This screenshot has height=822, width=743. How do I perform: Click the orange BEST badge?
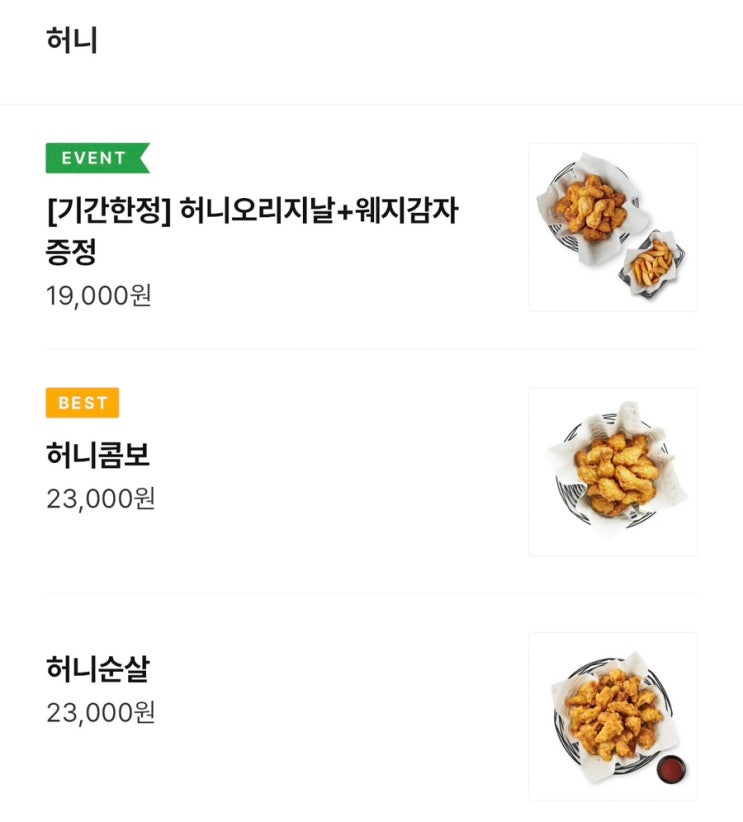point(82,403)
